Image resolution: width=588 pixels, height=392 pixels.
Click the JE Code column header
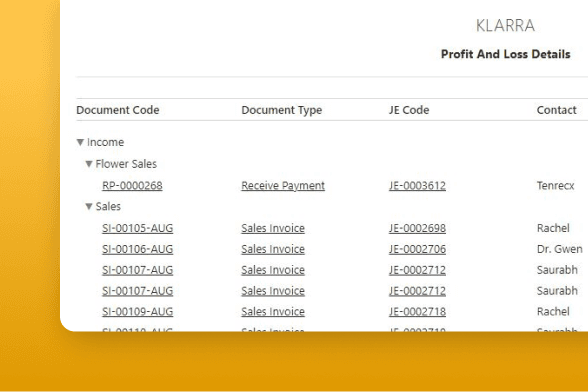click(x=409, y=110)
